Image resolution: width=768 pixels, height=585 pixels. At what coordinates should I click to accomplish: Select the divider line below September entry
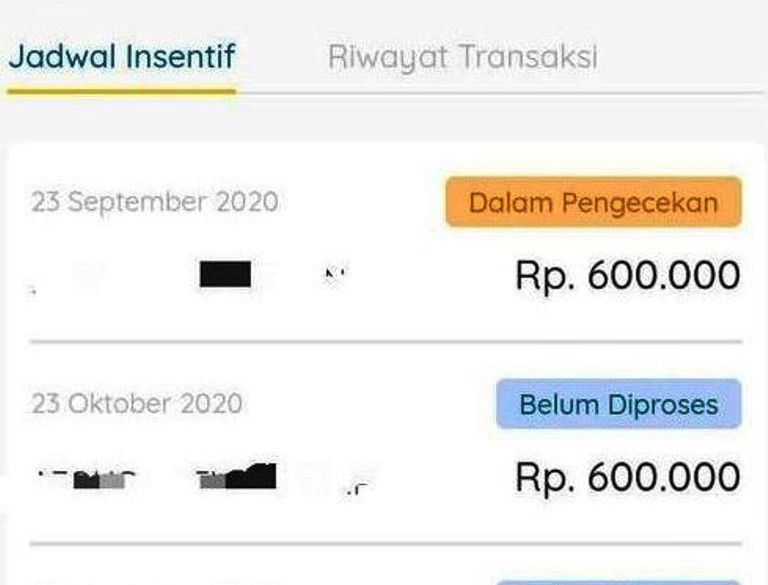click(386, 341)
